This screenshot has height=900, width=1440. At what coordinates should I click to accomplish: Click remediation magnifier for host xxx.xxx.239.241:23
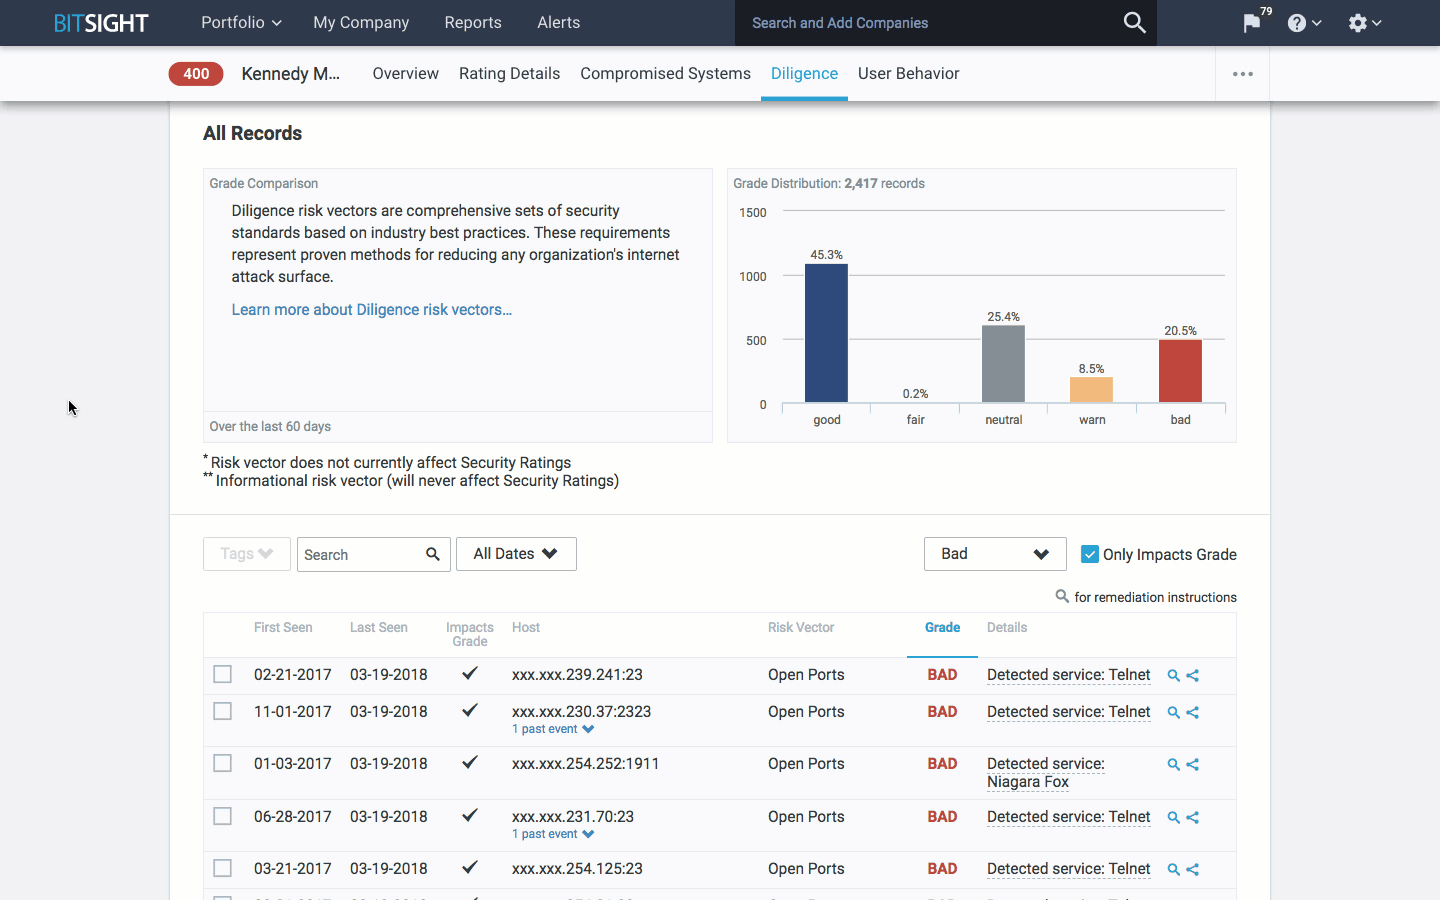(x=1173, y=676)
